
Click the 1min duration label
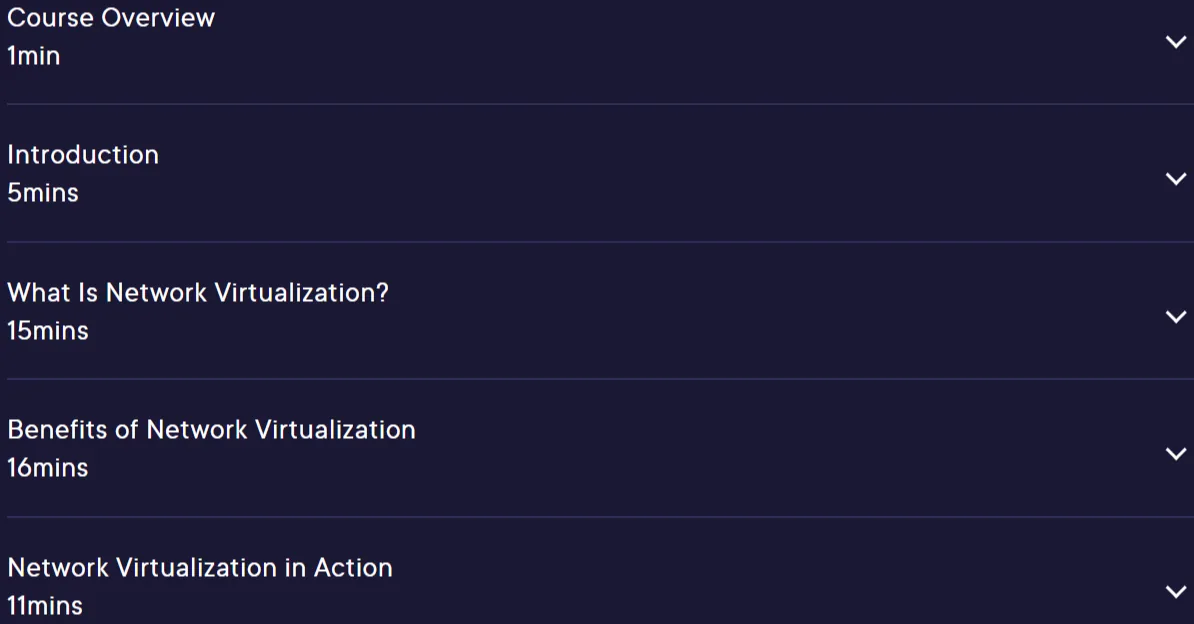coord(34,56)
